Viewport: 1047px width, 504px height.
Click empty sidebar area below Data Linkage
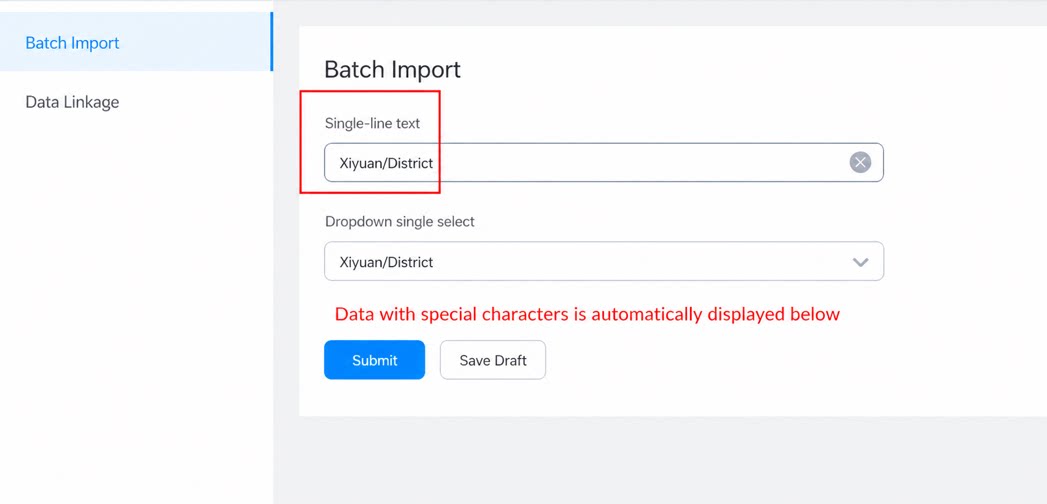[136, 300]
